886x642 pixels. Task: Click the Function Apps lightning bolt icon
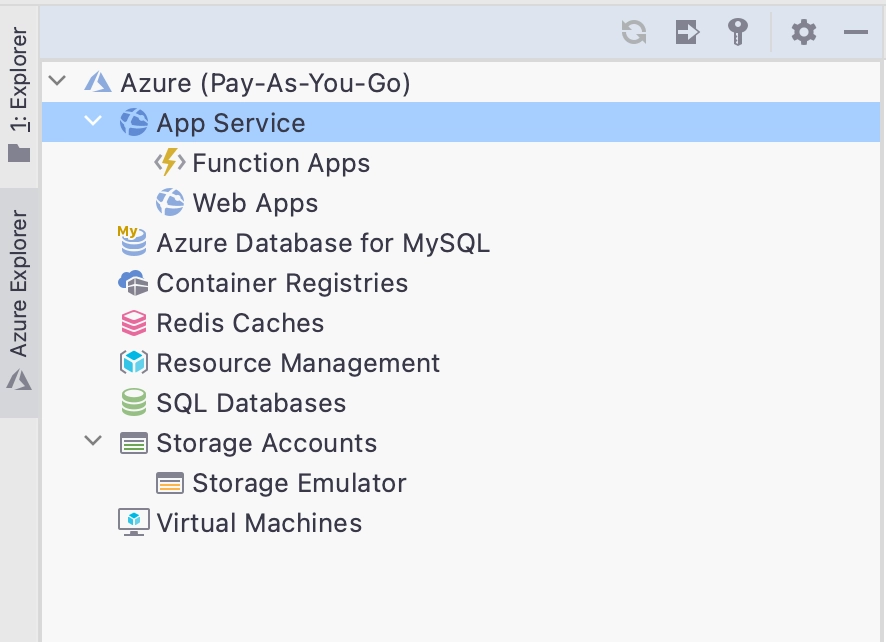[170, 163]
